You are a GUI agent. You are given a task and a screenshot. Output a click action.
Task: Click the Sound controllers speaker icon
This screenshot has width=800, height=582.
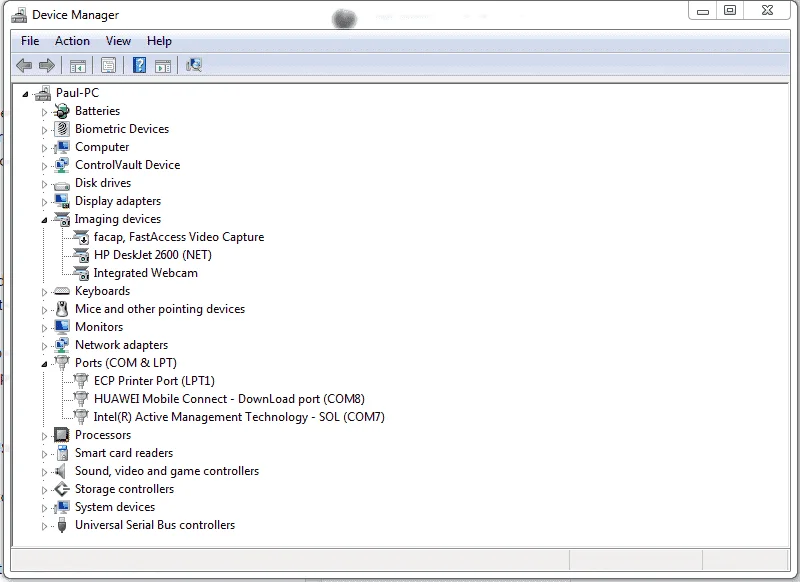pyautogui.click(x=61, y=471)
